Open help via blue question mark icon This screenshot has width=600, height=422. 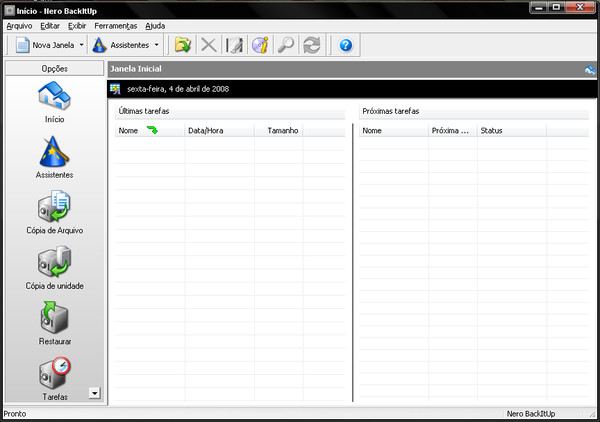pyautogui.click(x=346, y=45)
